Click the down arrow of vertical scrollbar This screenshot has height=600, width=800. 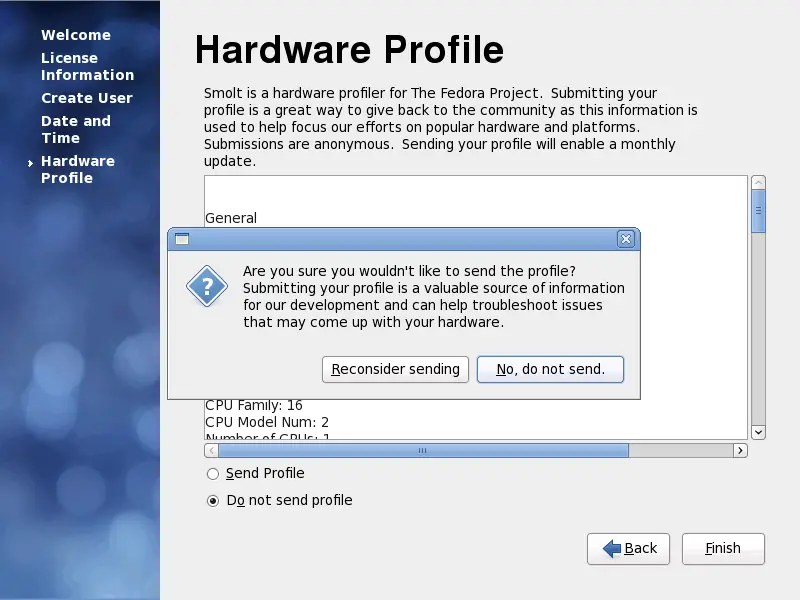click(x=758, y=432)
